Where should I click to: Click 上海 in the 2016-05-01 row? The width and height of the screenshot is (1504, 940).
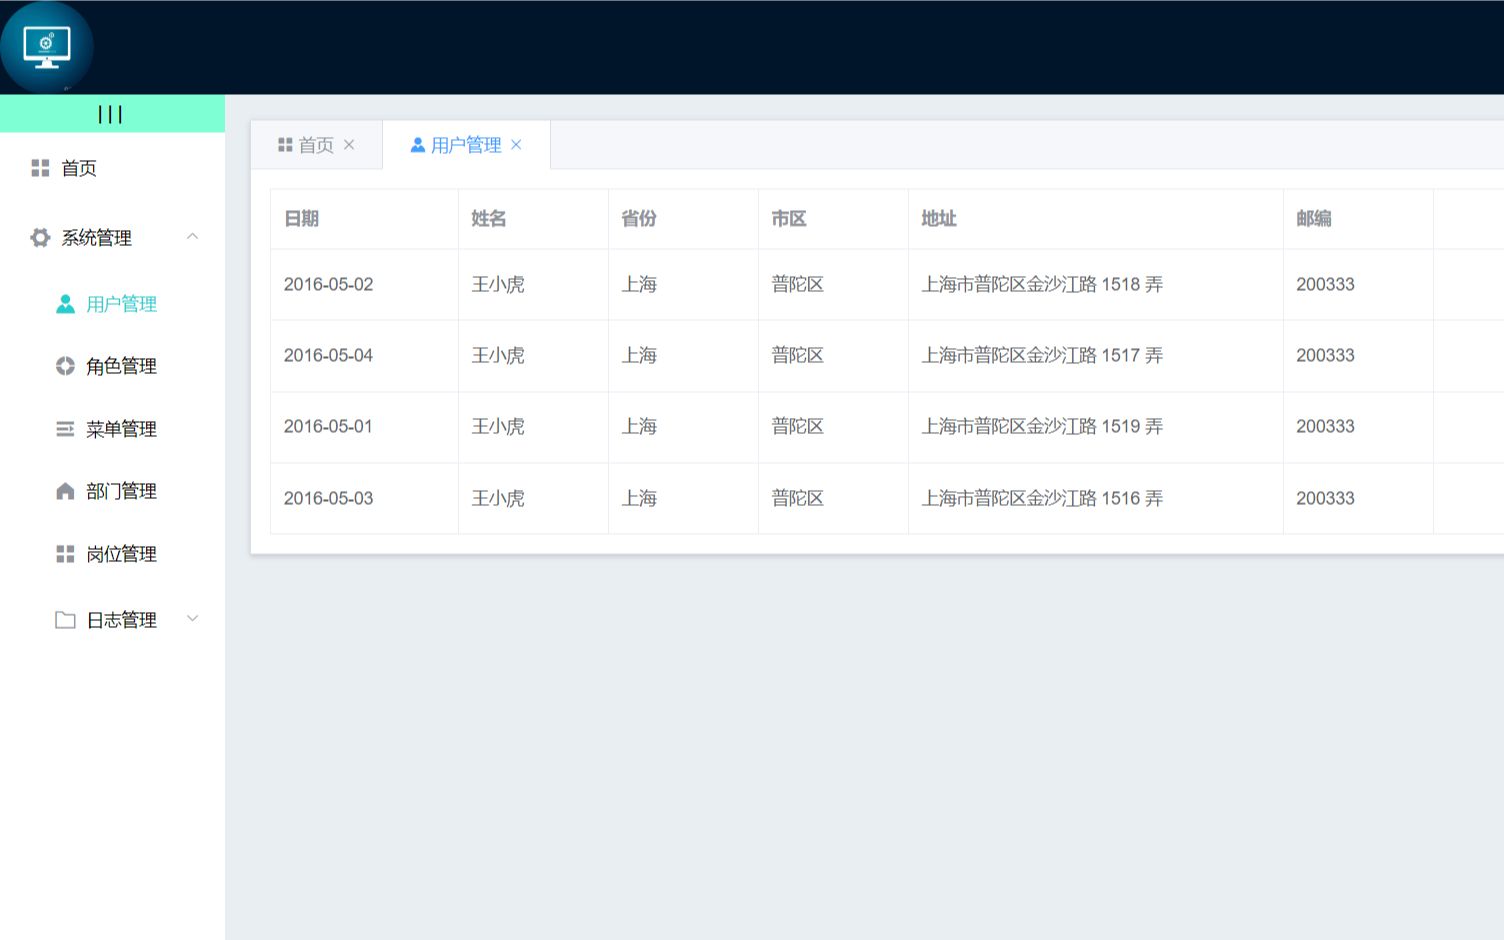click(639, 427)
